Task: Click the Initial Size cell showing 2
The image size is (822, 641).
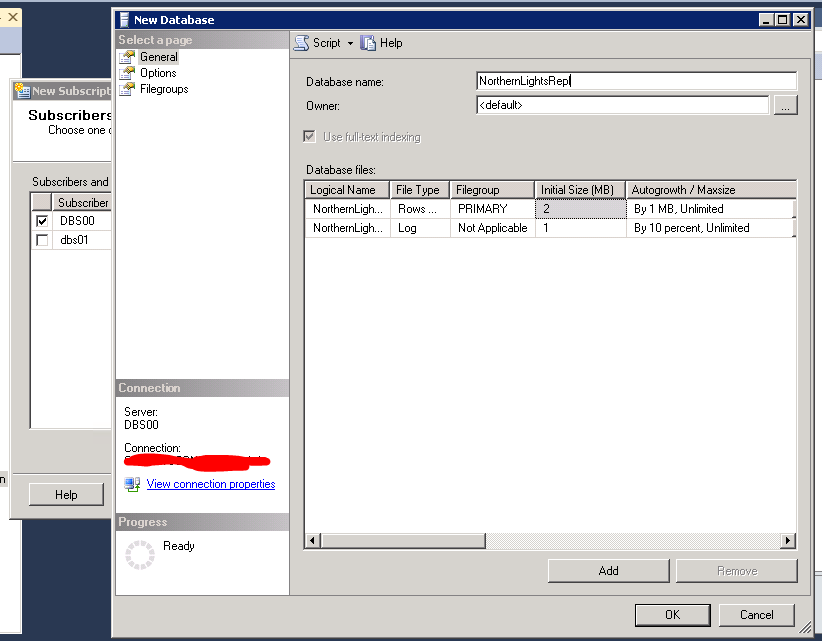Action: [x=580, y=209]
